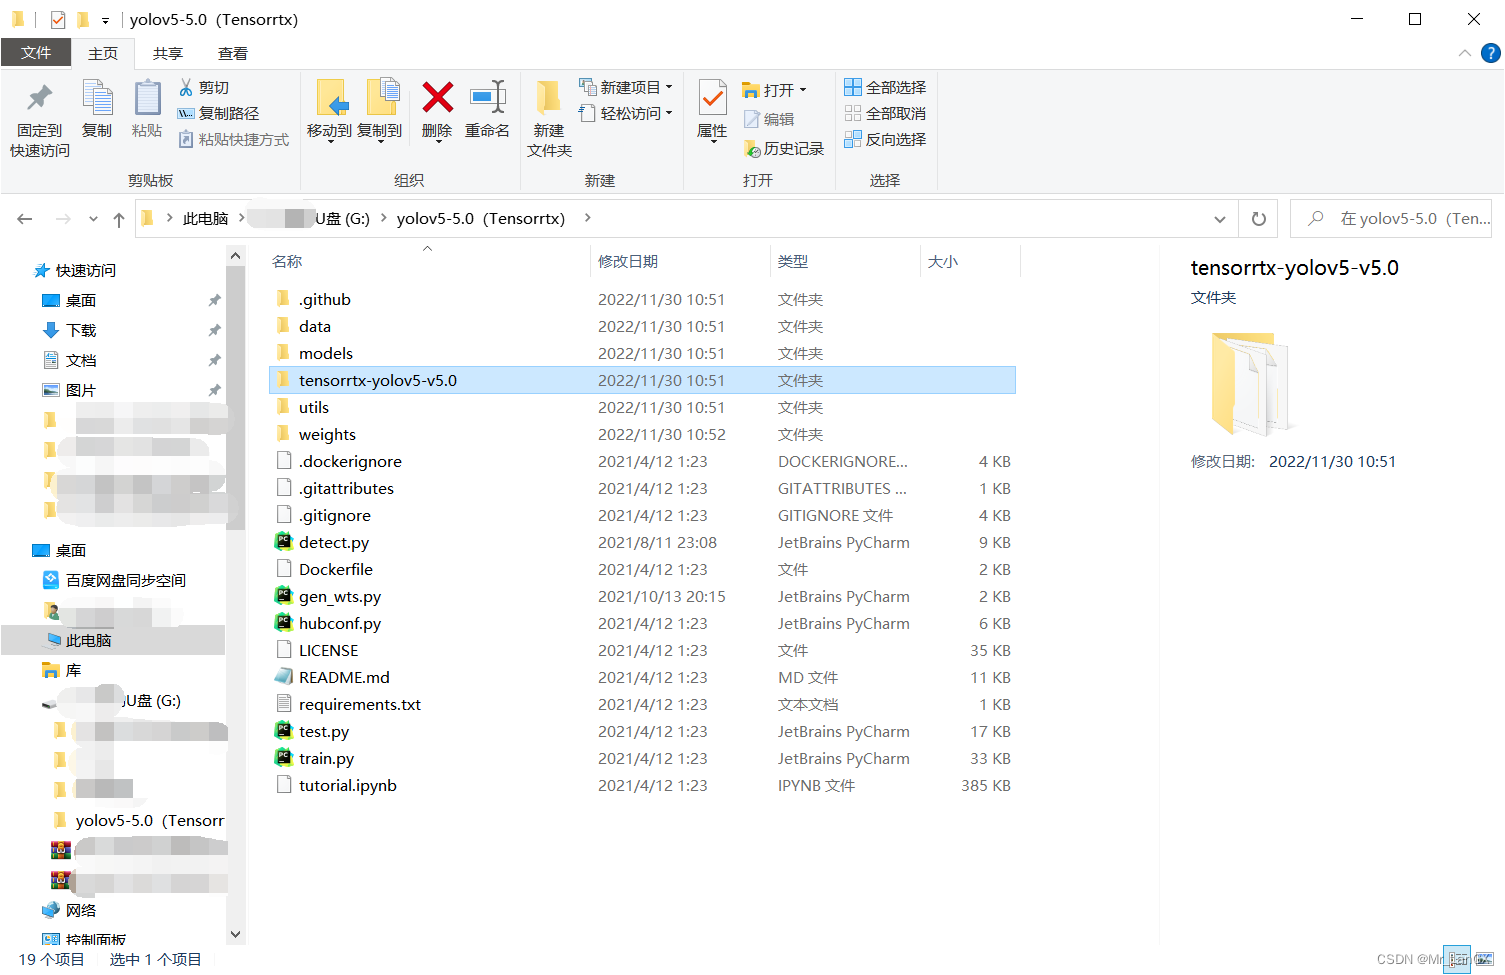
Task: Open the Open (打开) dropdown
Action: (775, 90)
